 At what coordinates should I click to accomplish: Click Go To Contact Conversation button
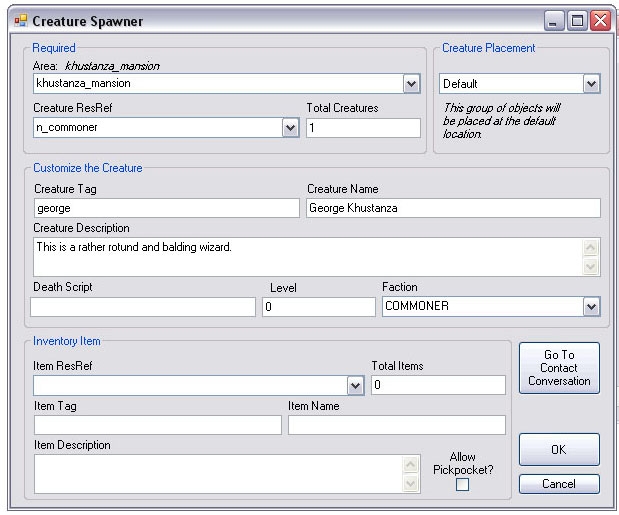559,368
